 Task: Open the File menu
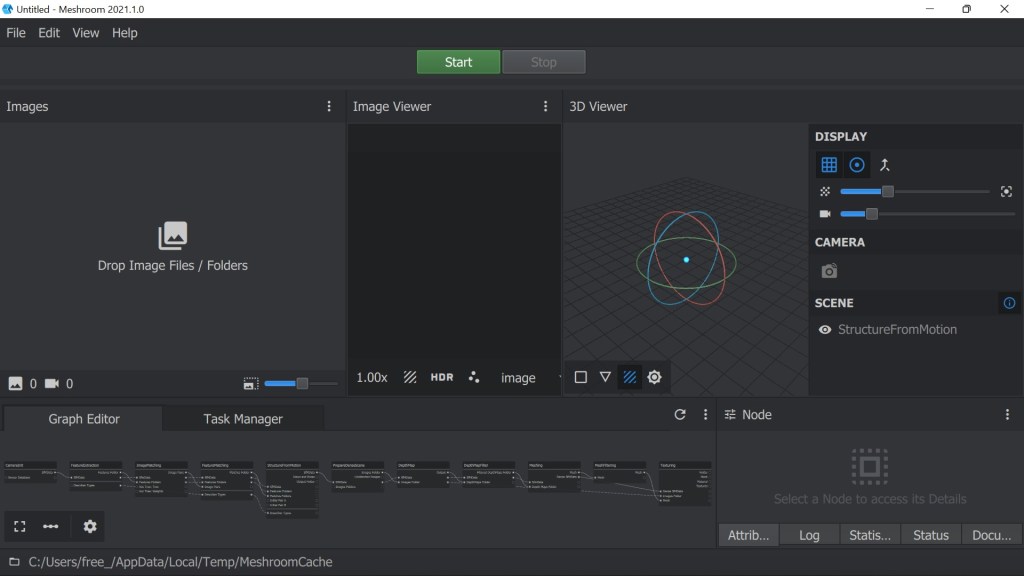click(16, 33)
